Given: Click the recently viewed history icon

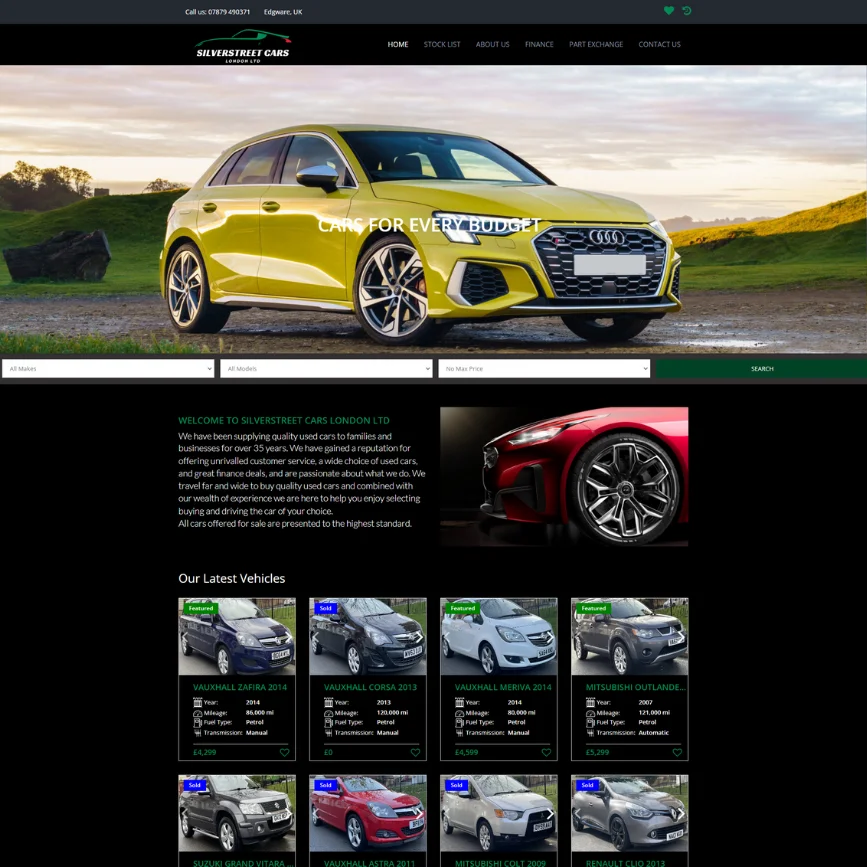Looking at the screenshot, I should (x=686, y=11).
